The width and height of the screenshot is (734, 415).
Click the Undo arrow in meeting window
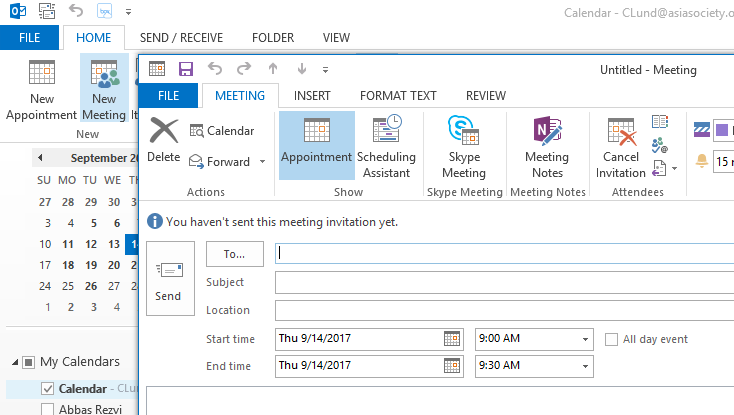[x=214, y=69]
